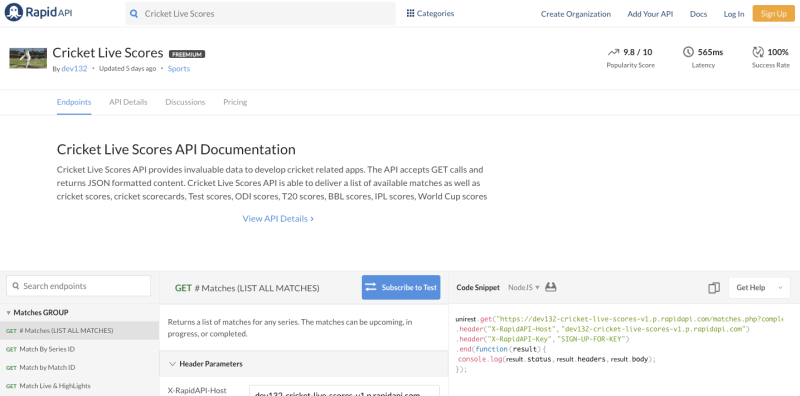The image size is (800, 396).
Task: Click the 9.8 / 10 popularity value
Action: point(638,52)
